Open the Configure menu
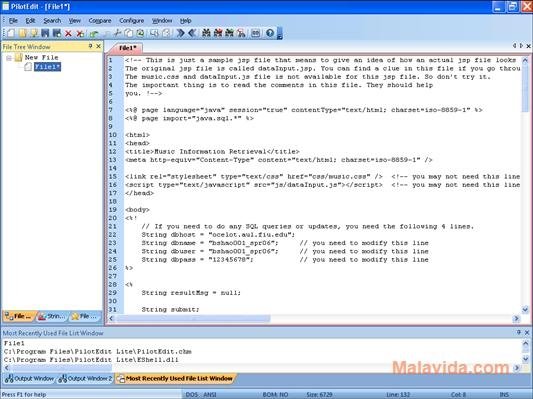 tap(132, 21)
